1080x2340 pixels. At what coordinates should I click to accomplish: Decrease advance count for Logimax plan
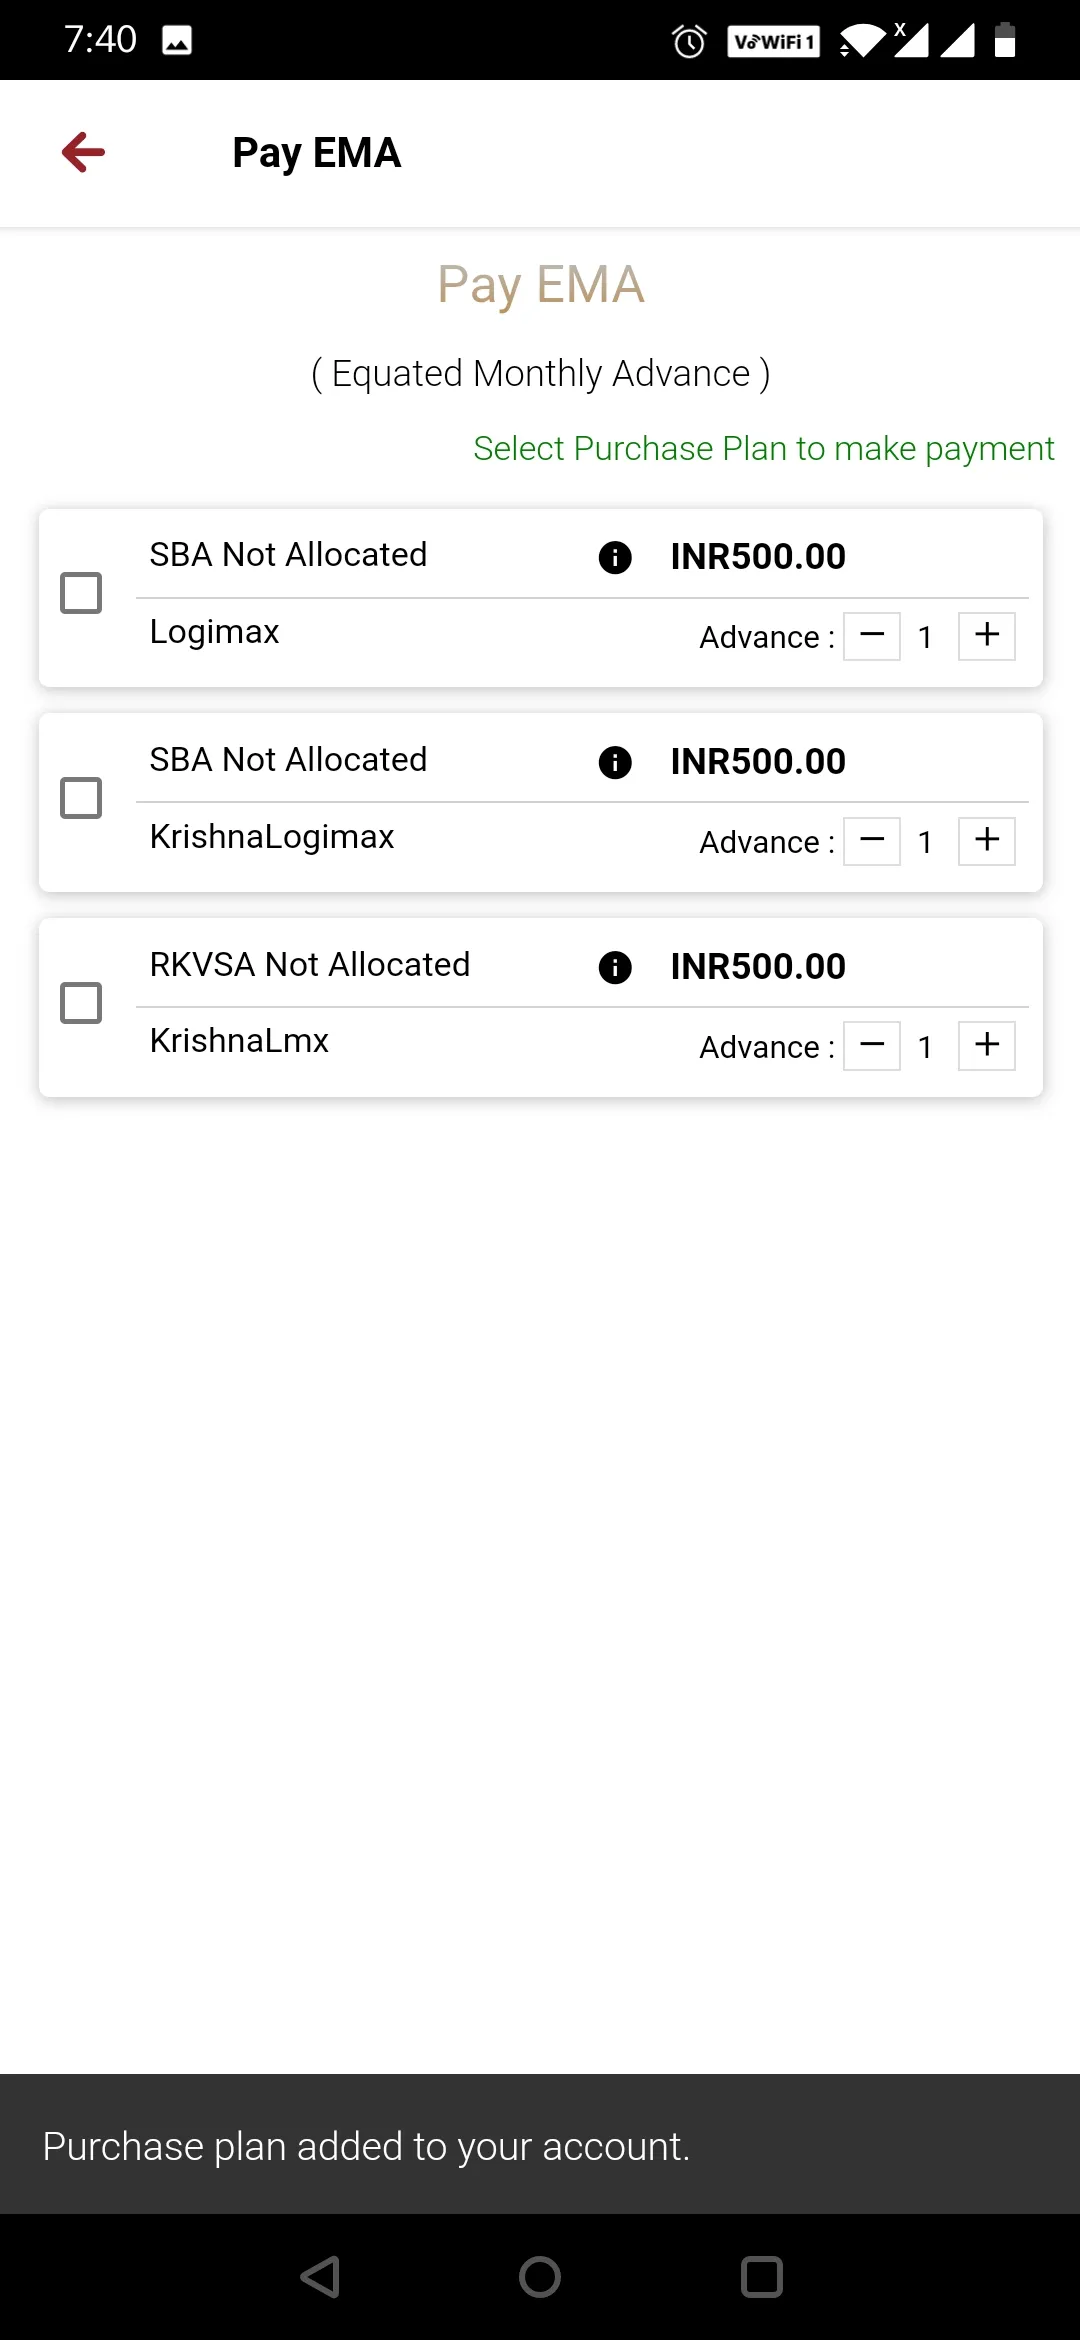point(872,636)
